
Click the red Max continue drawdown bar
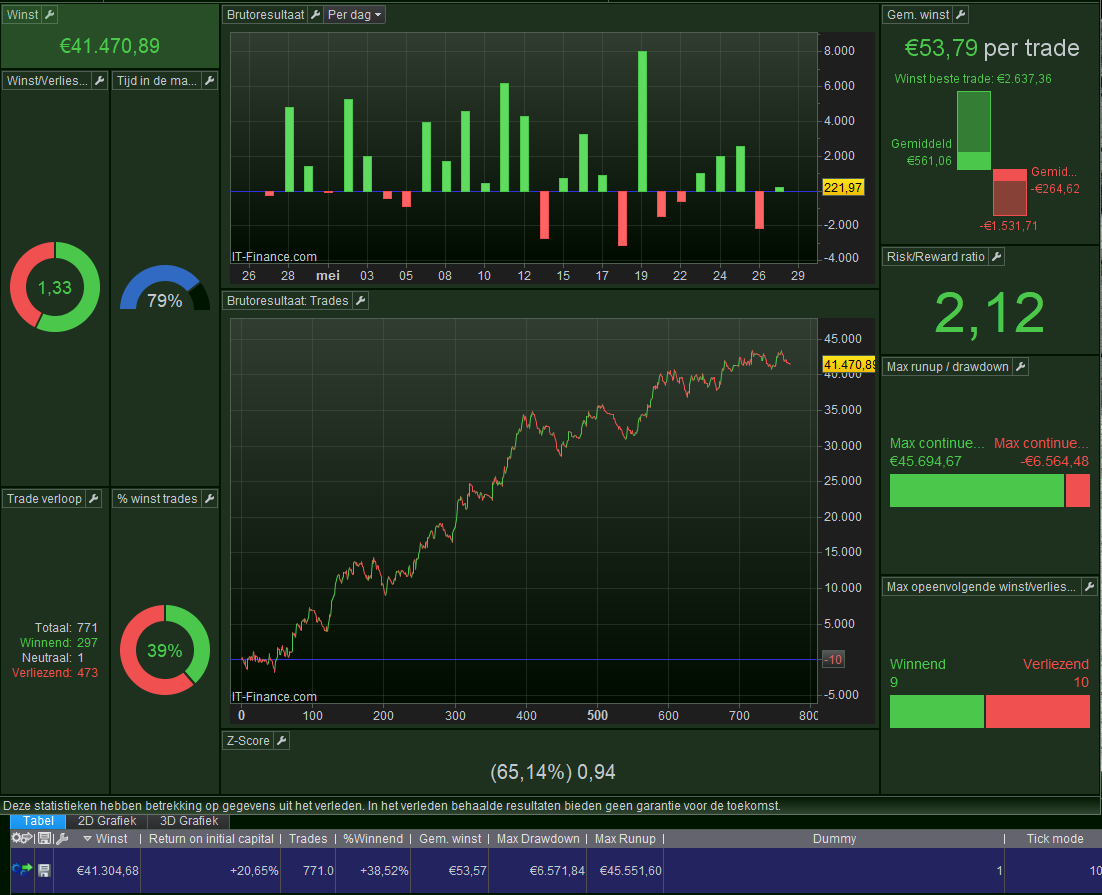1077,490
